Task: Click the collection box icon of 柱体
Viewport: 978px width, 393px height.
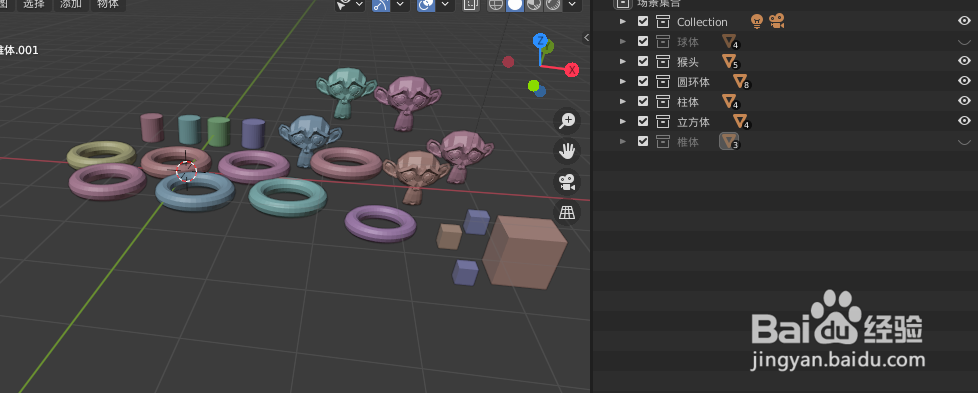Action: pos(662,102)
